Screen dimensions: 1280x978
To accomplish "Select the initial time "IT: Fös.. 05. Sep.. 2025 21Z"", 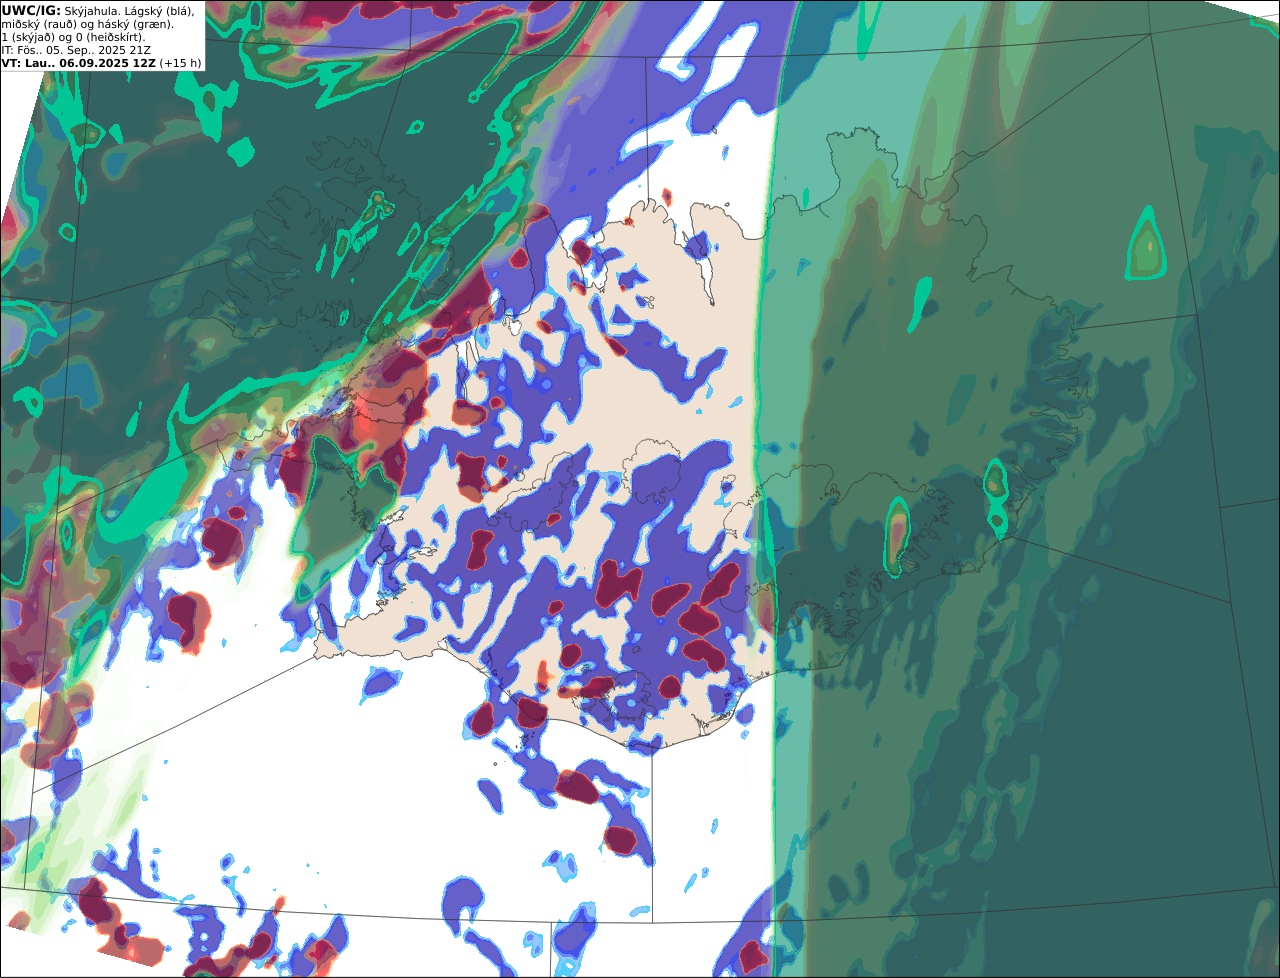I will (x=76, y=50).
